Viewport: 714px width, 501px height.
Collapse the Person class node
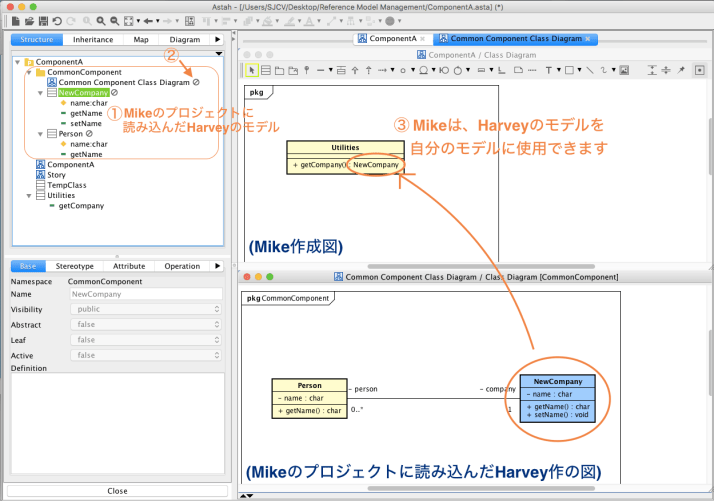pyautogui.click(x=40, y=133)
